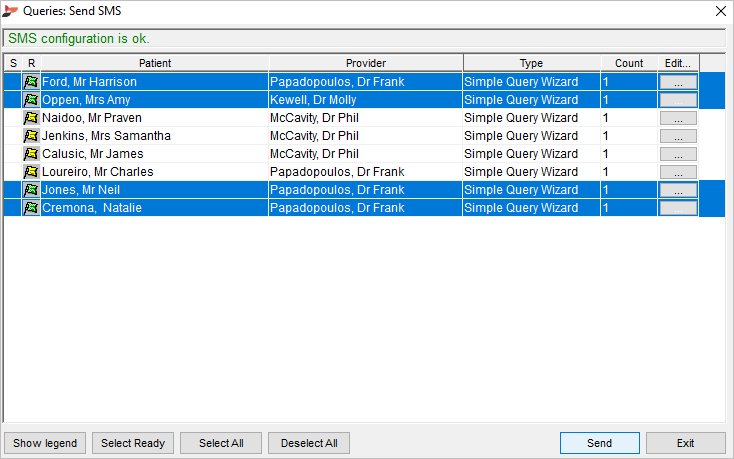Image resolution: width=734 pixels, height=459 pixels.
Task: Sort list by Provider column header
Action: (x=366, y=63)
